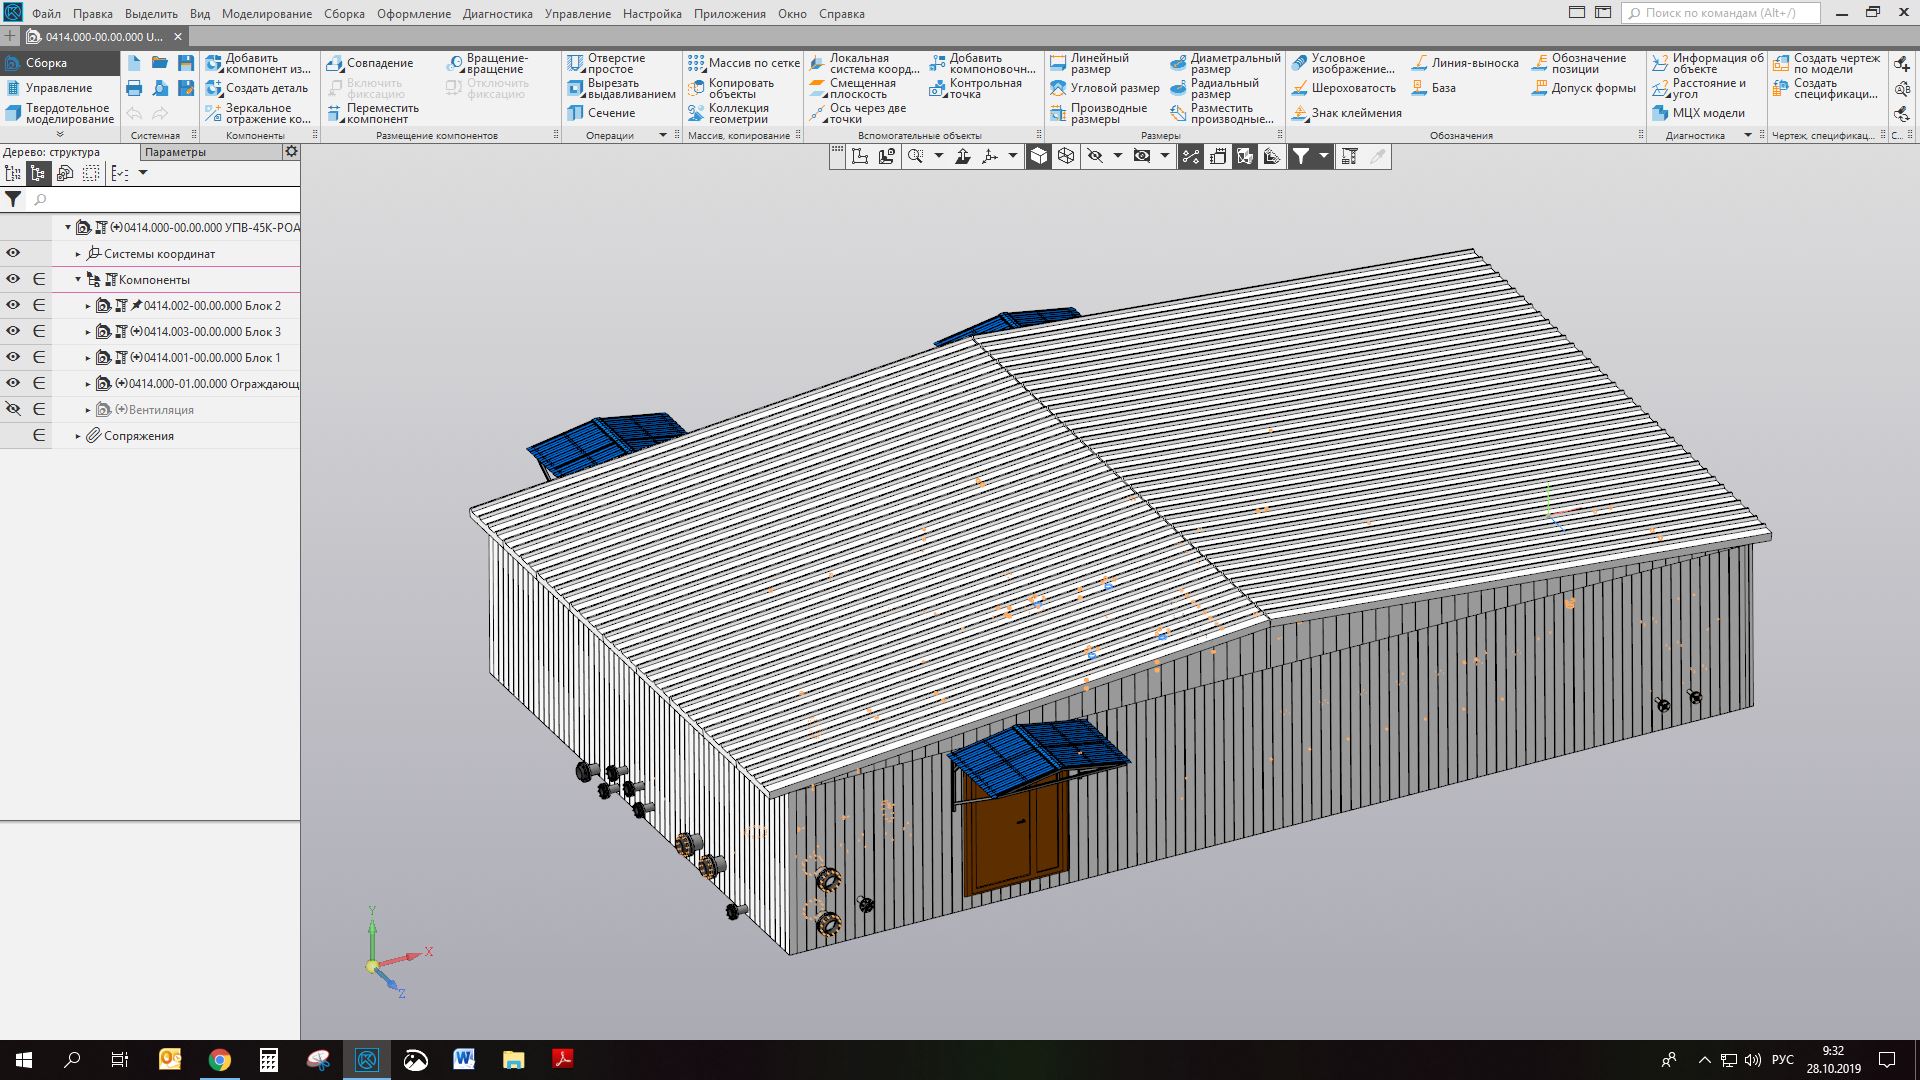Image resolution: width=1920 pixels, height=1080 pixels.
Task: Switch to wireframe display mode
Action: [x=1066, y=156]
